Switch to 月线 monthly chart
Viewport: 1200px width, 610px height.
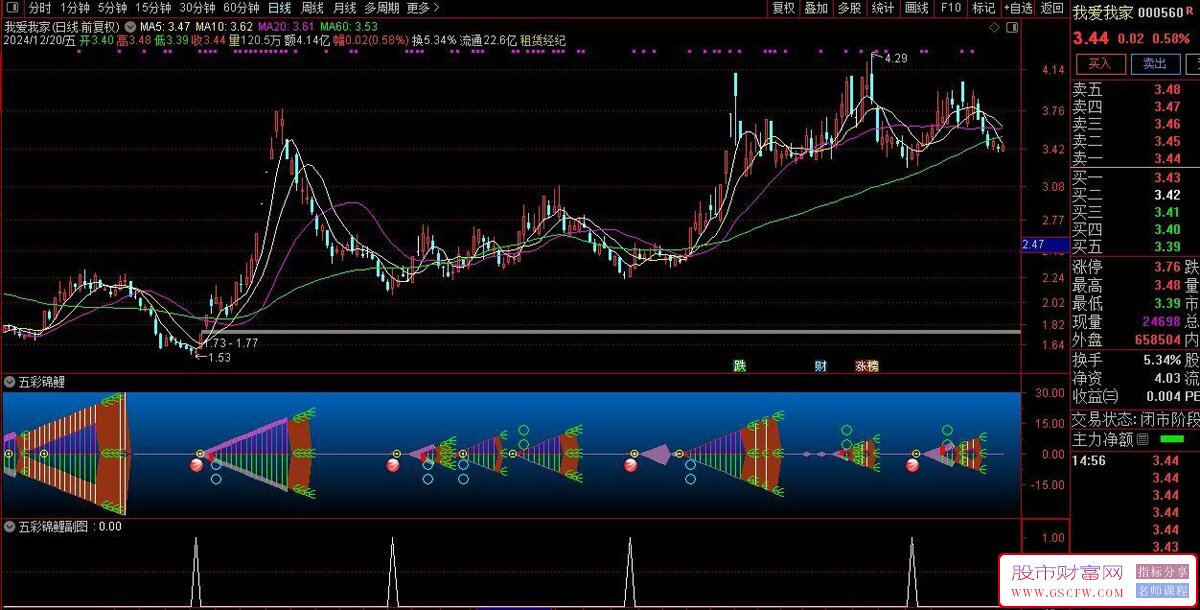(344, 8)
